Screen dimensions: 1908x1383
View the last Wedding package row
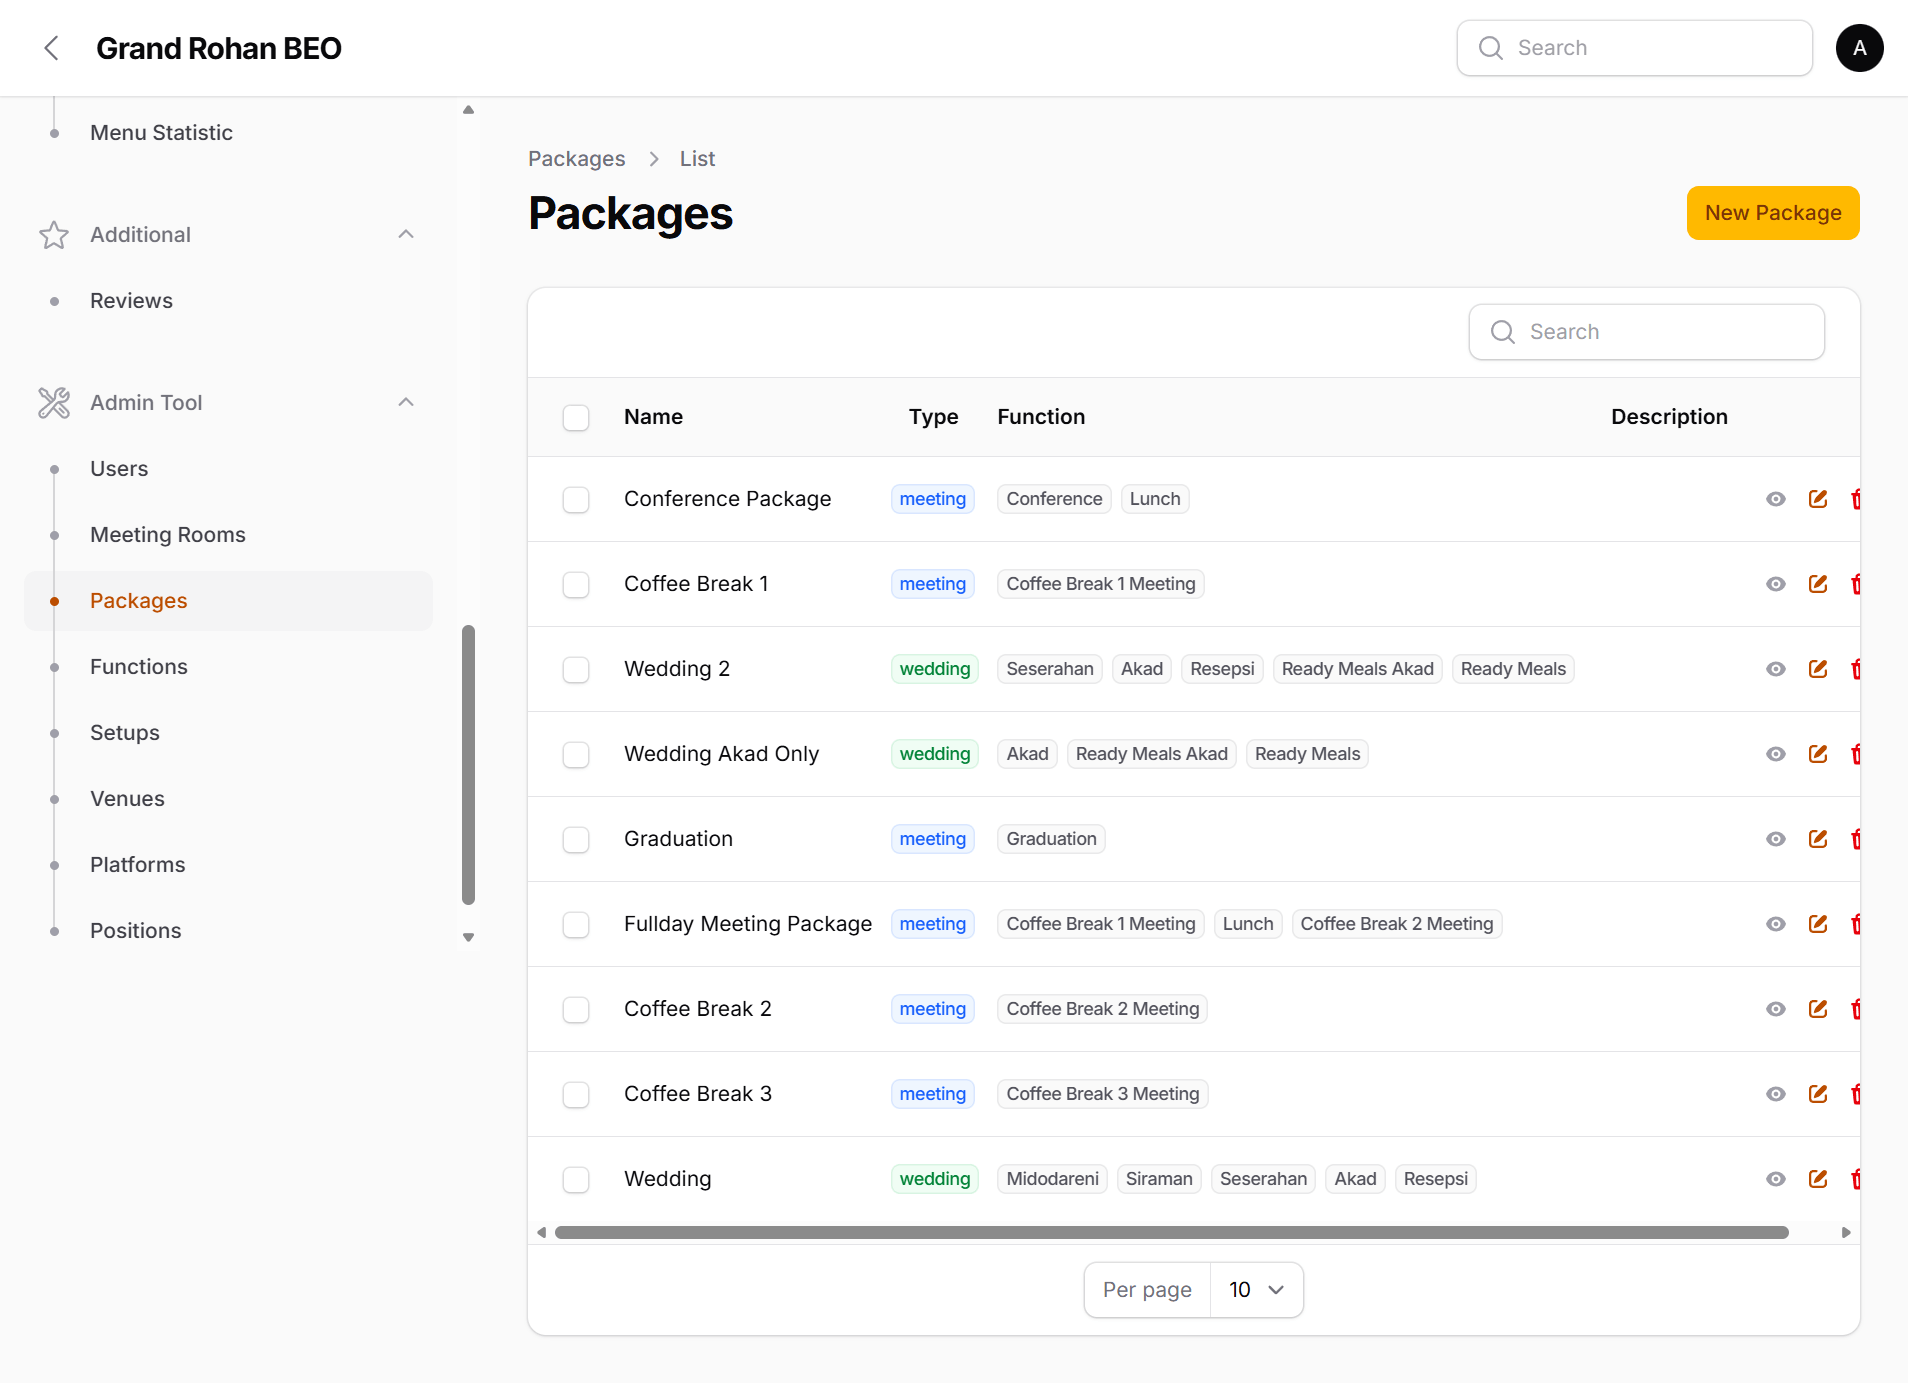[1775, 1179]
